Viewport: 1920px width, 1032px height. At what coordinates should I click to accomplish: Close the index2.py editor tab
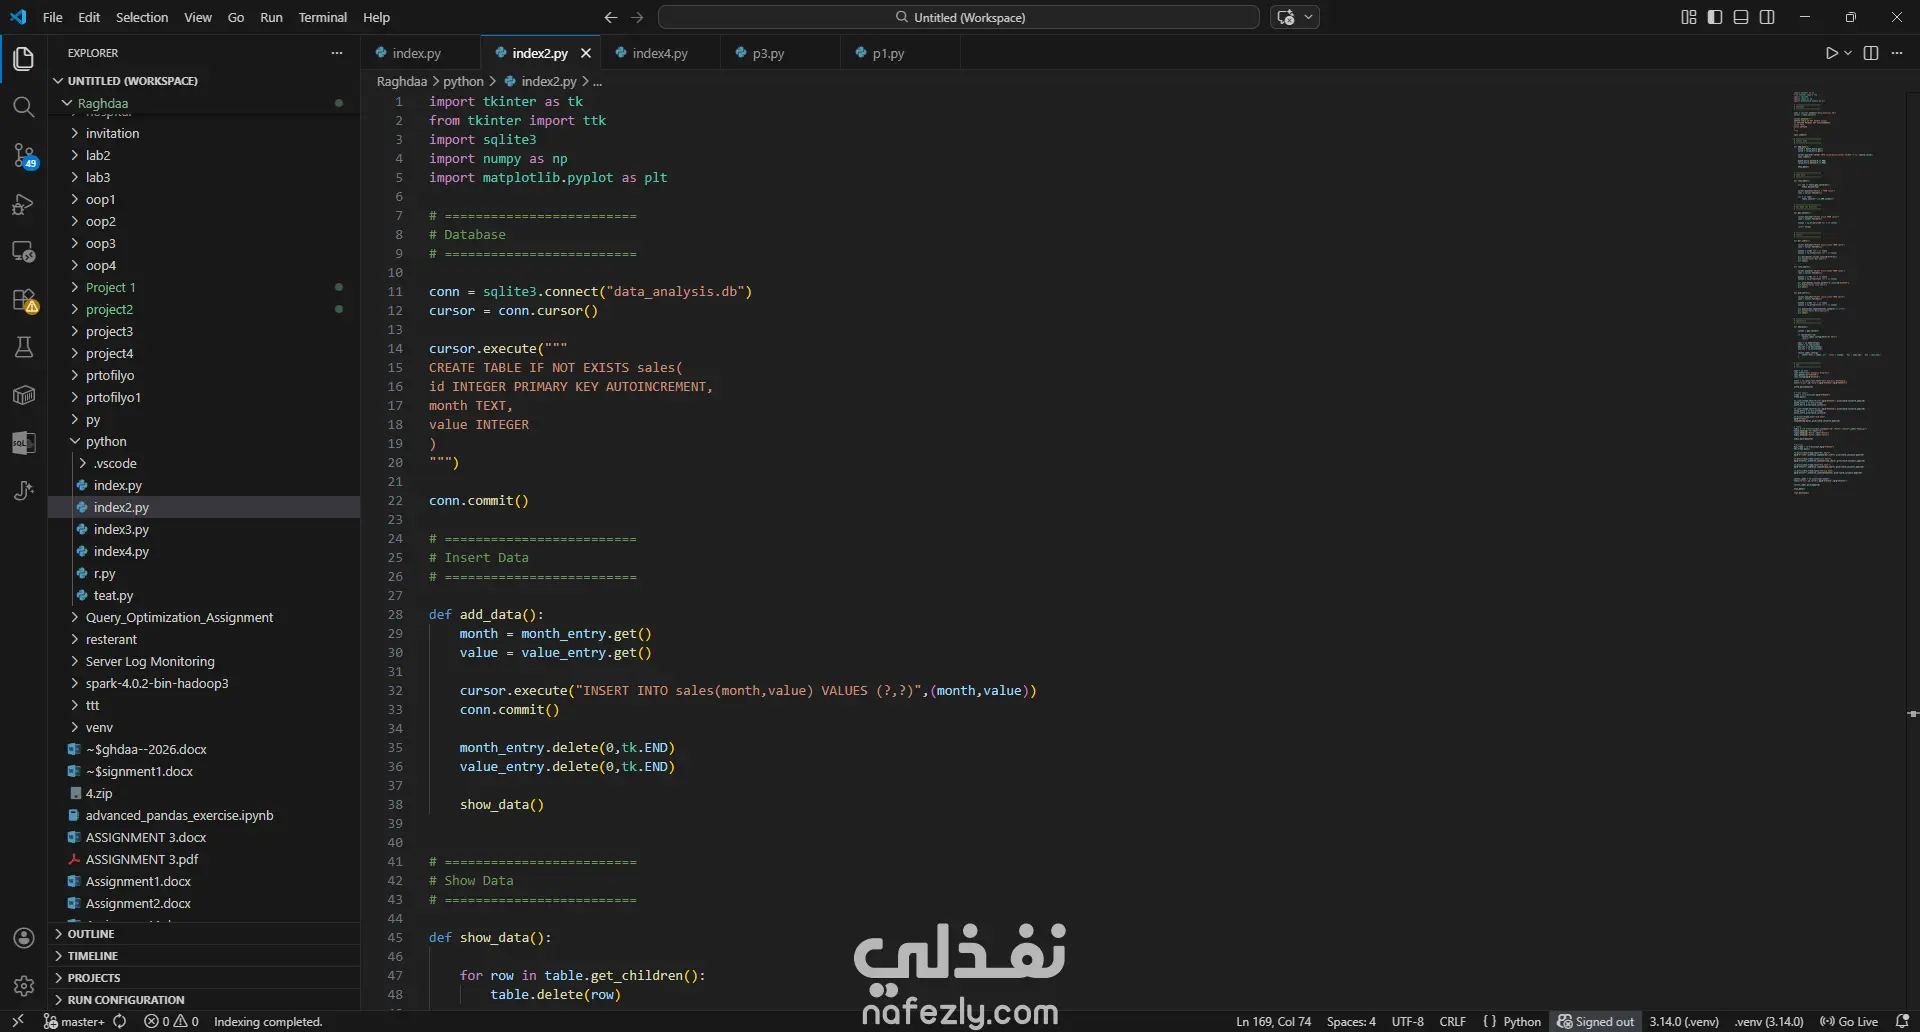pos(586,53)
